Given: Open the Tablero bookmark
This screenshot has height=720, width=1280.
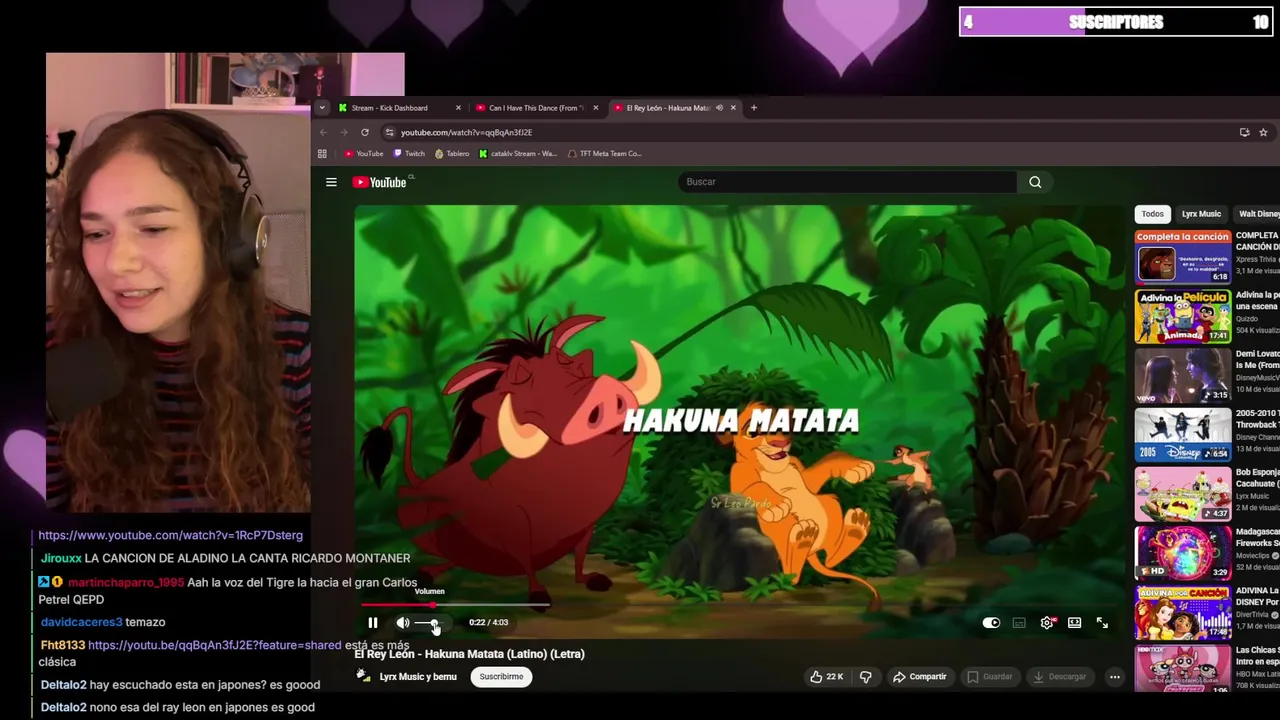Looking at the screenshot, I should tap(452, 154).
